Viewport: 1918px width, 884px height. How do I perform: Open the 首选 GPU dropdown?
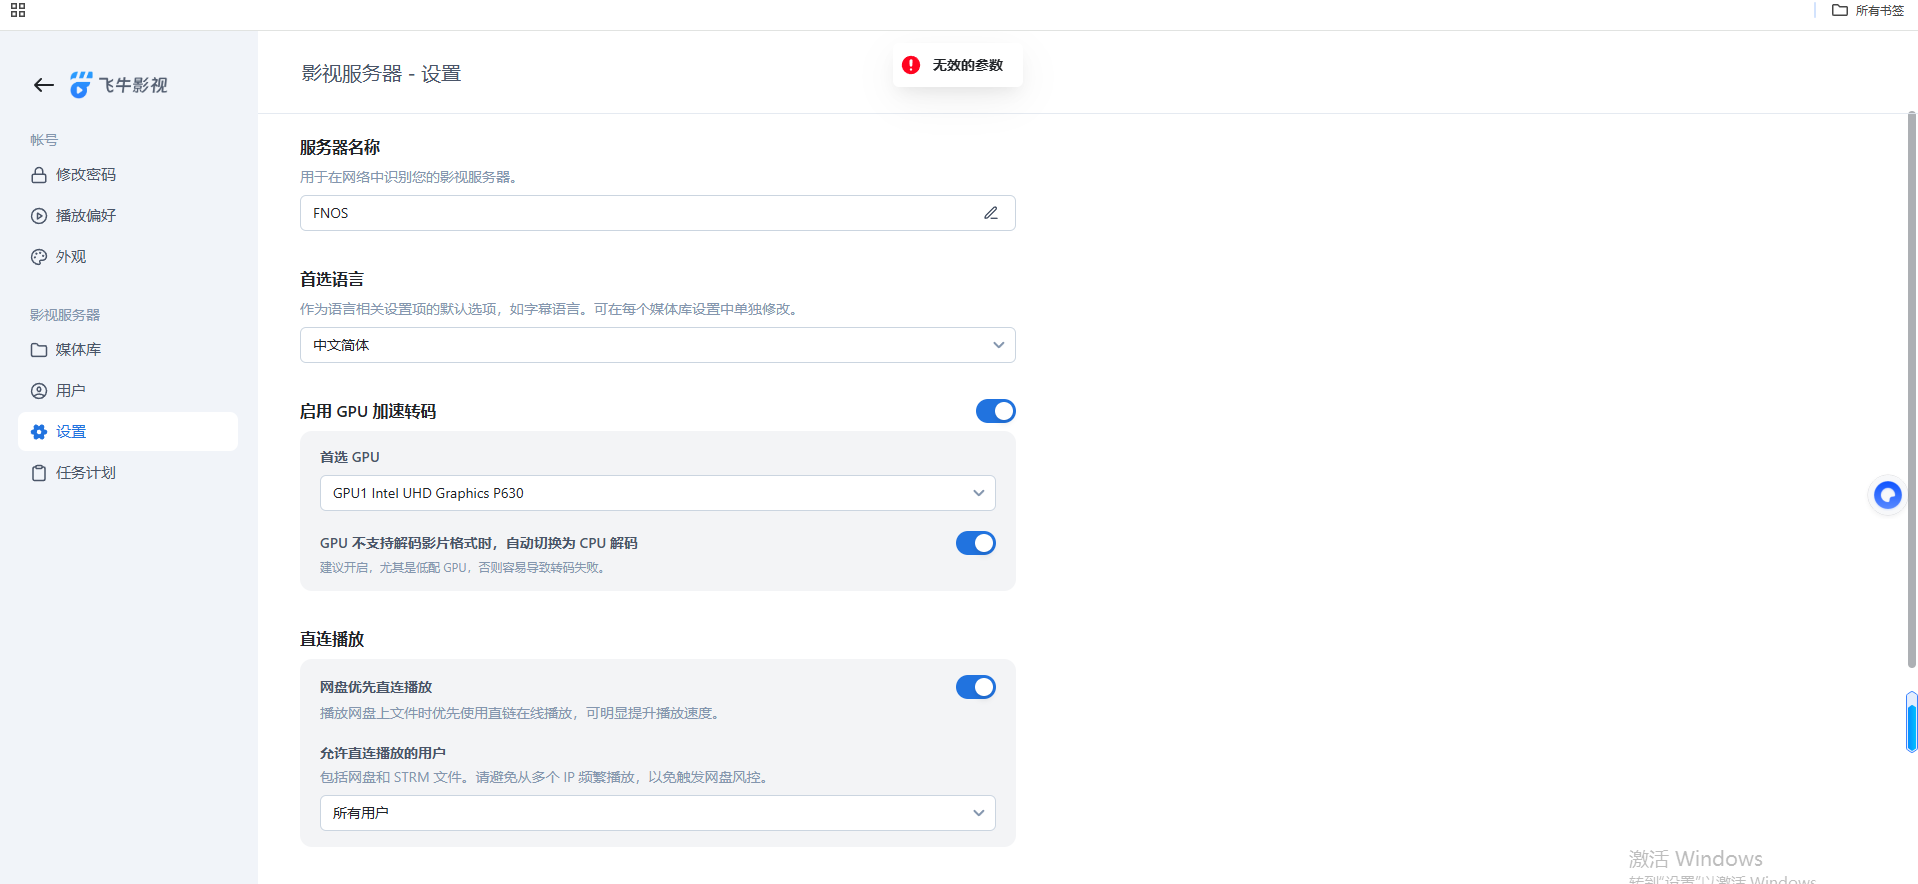tap(658, 493)
